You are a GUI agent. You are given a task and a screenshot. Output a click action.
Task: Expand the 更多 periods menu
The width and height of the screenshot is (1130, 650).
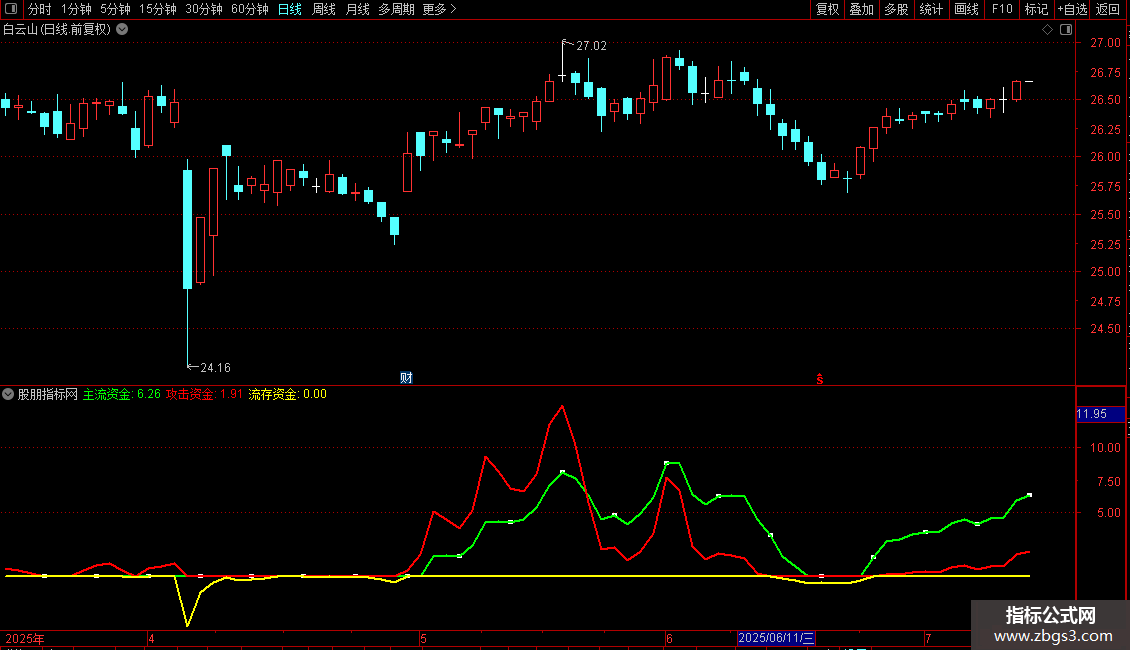[440, 9]
